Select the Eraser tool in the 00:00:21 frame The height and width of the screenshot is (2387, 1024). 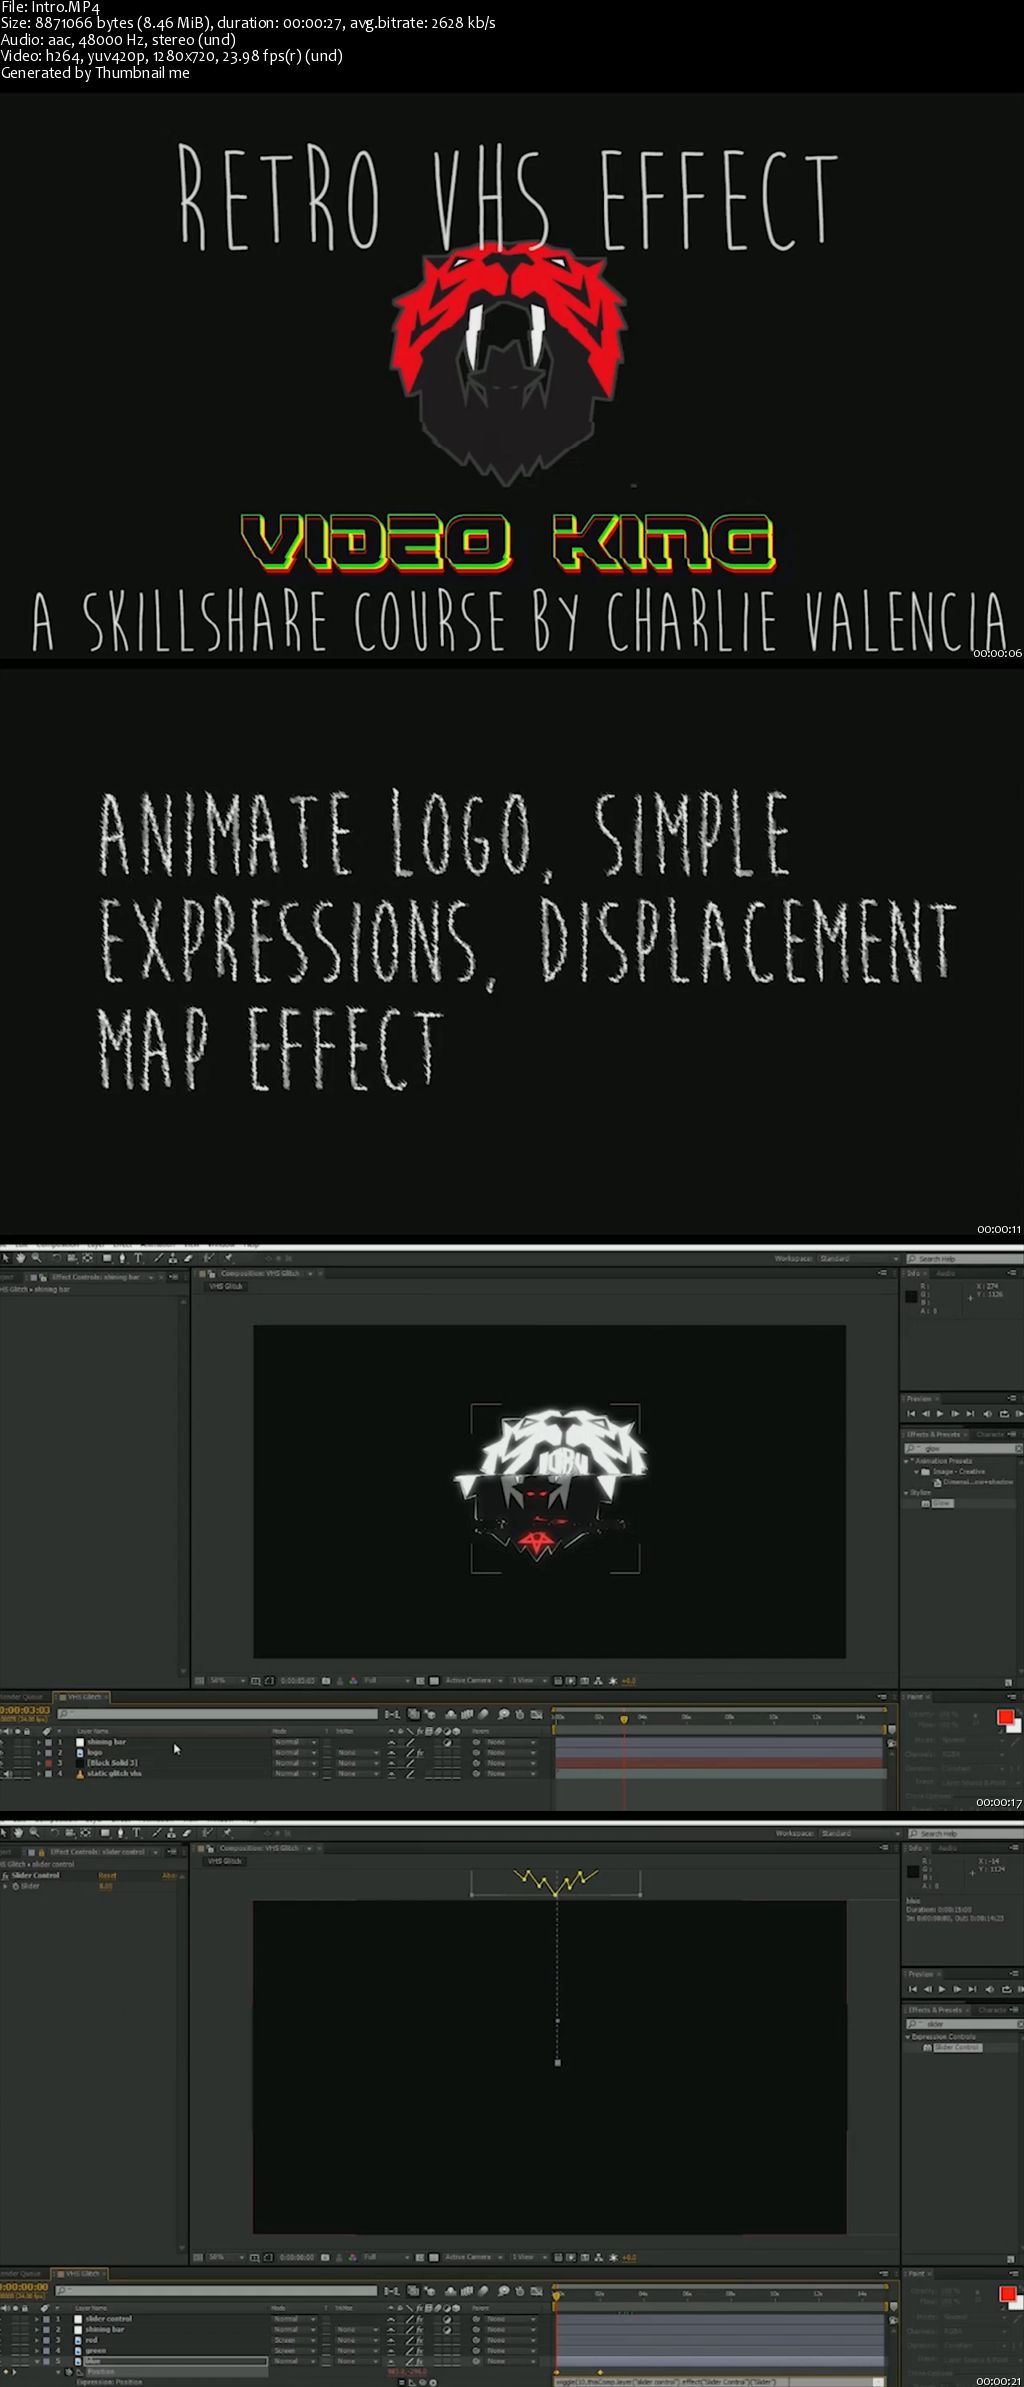(188, 1833)
